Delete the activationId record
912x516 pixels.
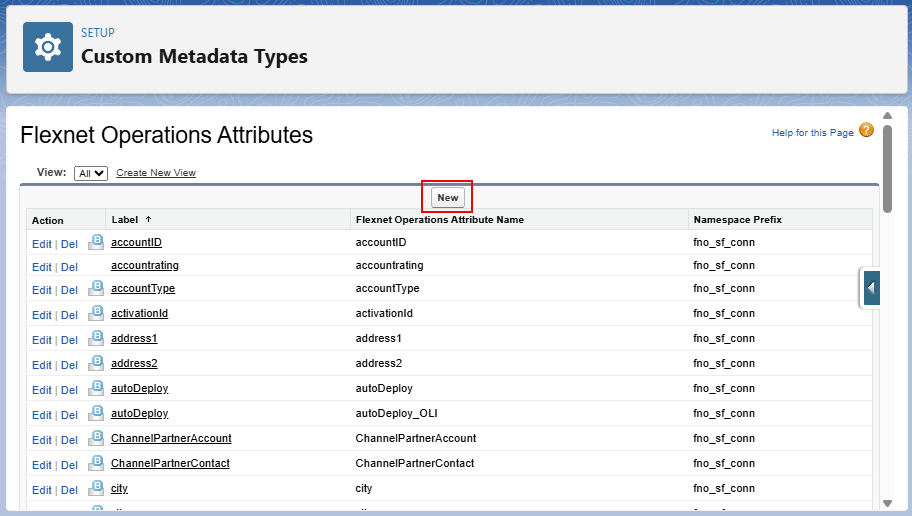[x=69, y=315]
